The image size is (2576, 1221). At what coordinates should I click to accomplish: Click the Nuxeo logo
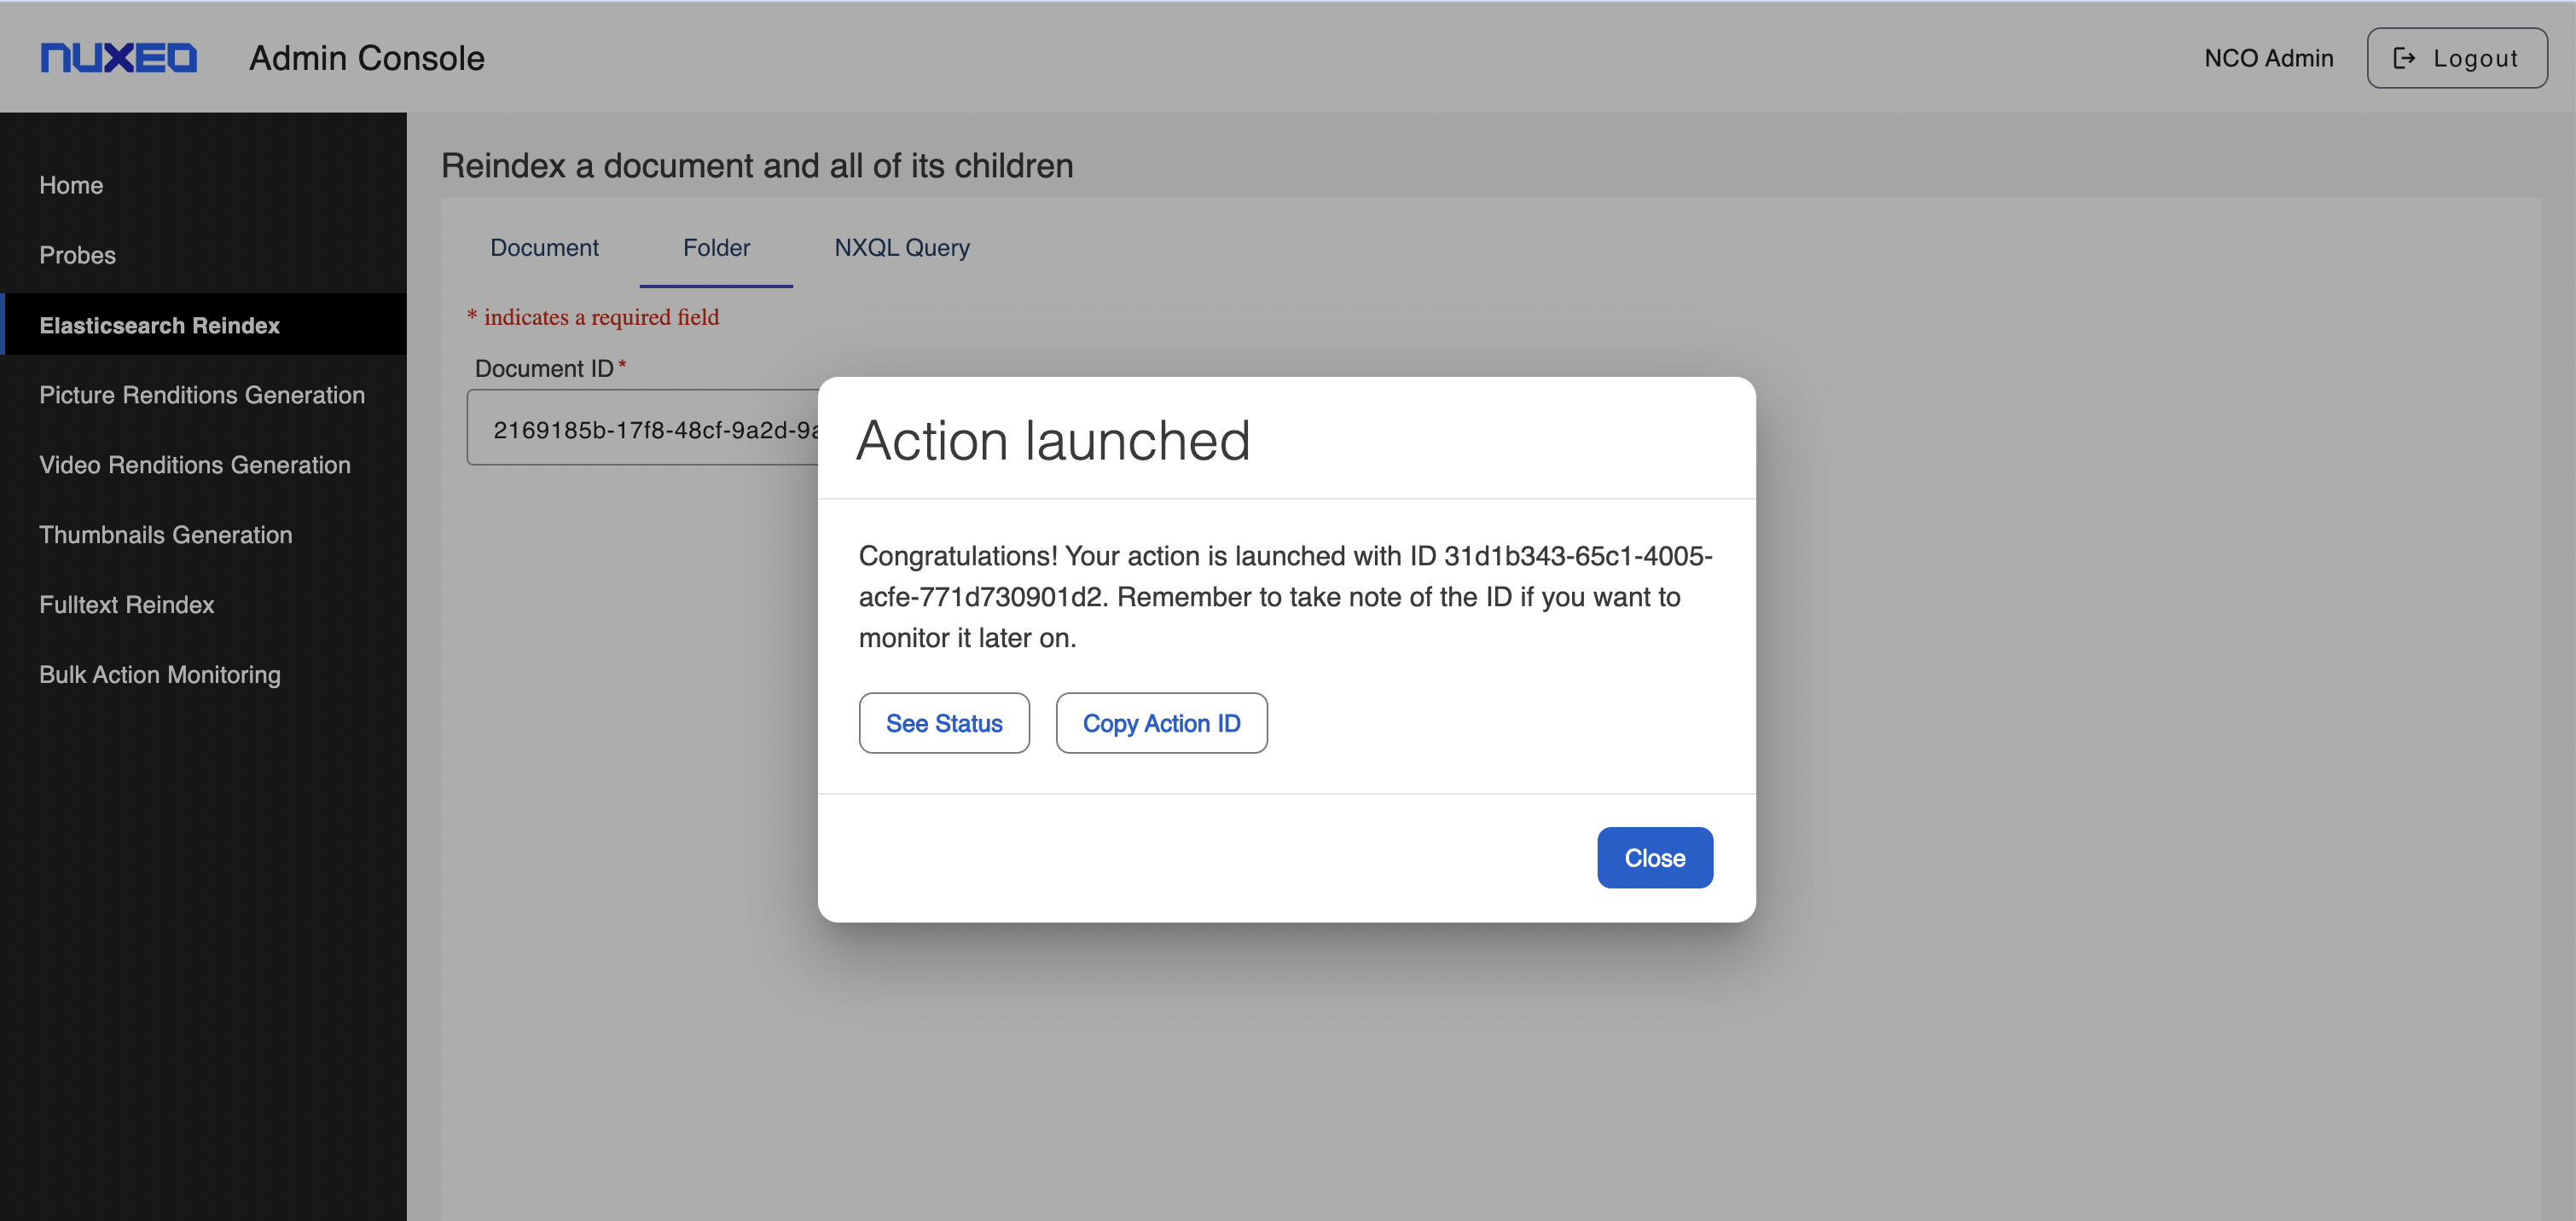pyautogui.click(x=118, y=58)
